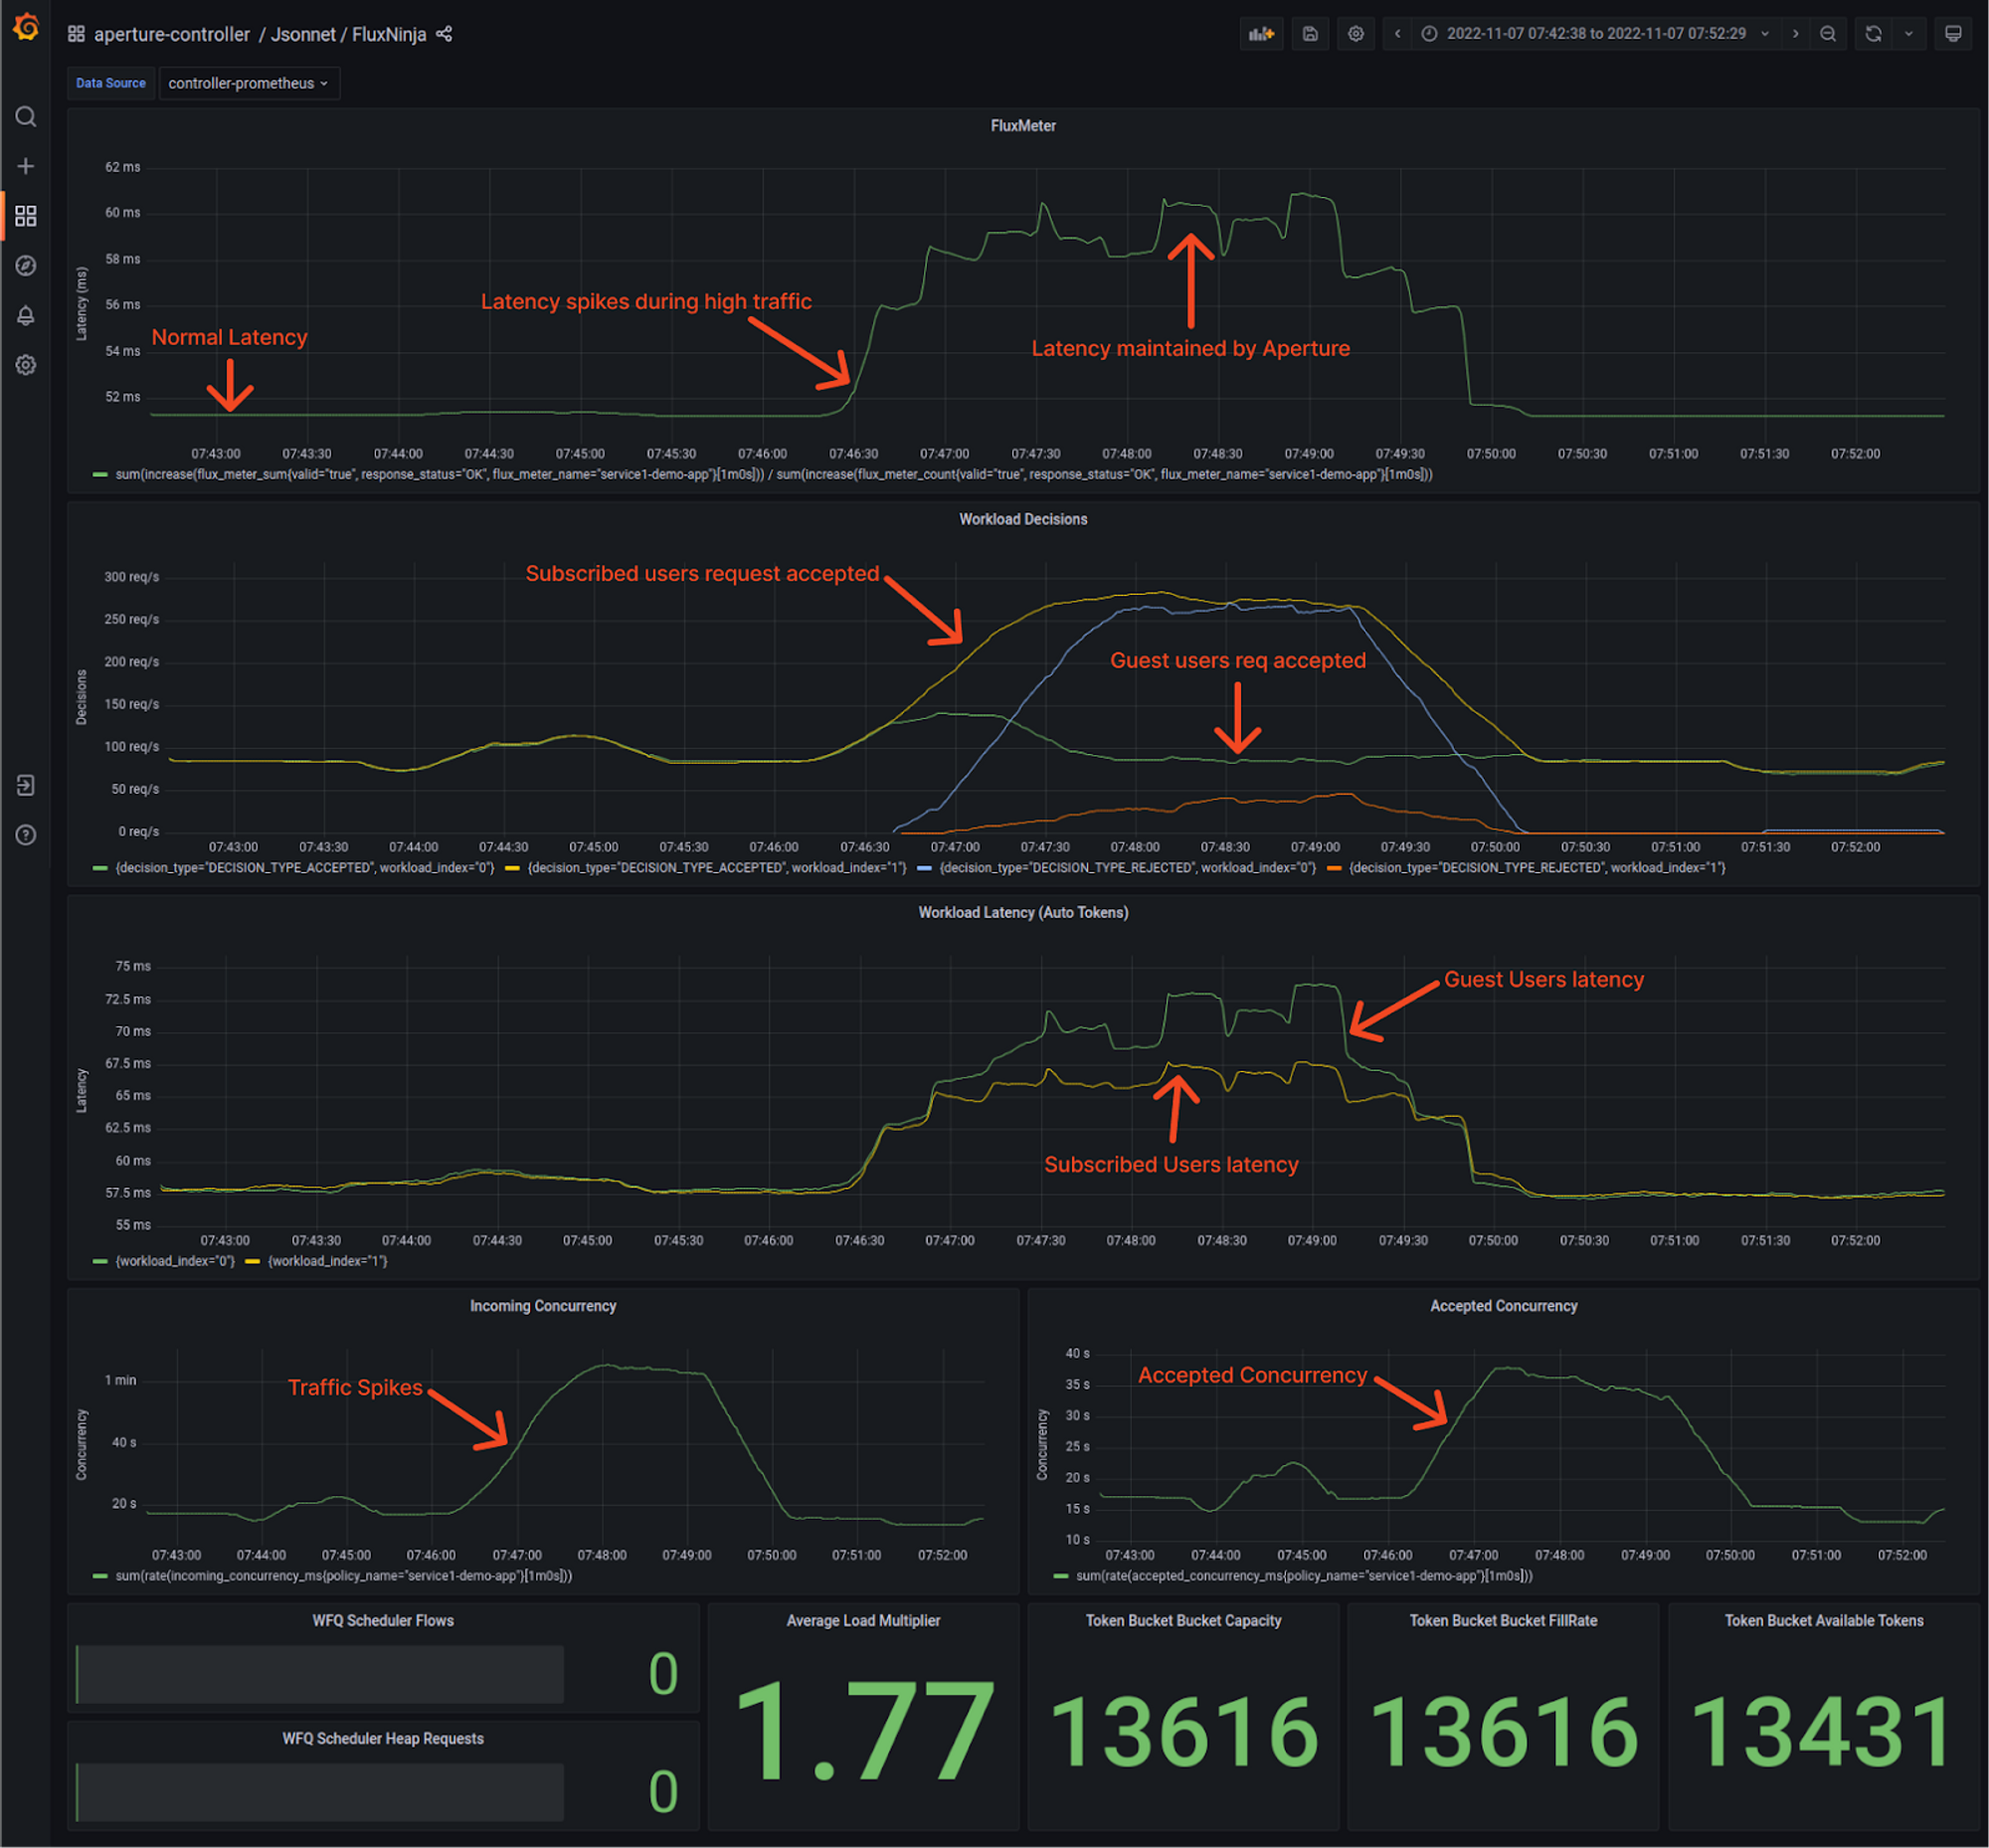This screenshot has width=1989, height=1848.
Task: Open WFQ Scheduler Heap Requests panel title
Action: 383,1739
